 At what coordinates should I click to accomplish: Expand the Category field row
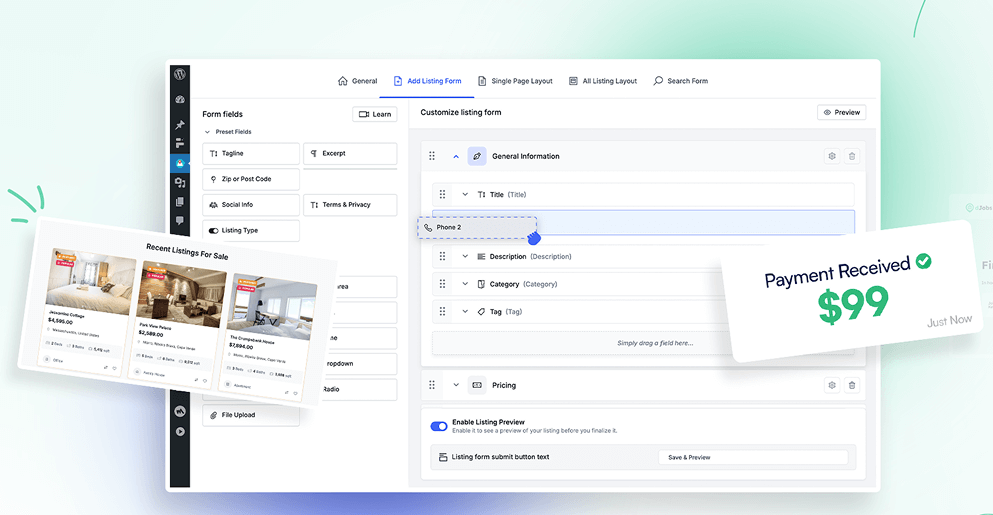[465, 284]
